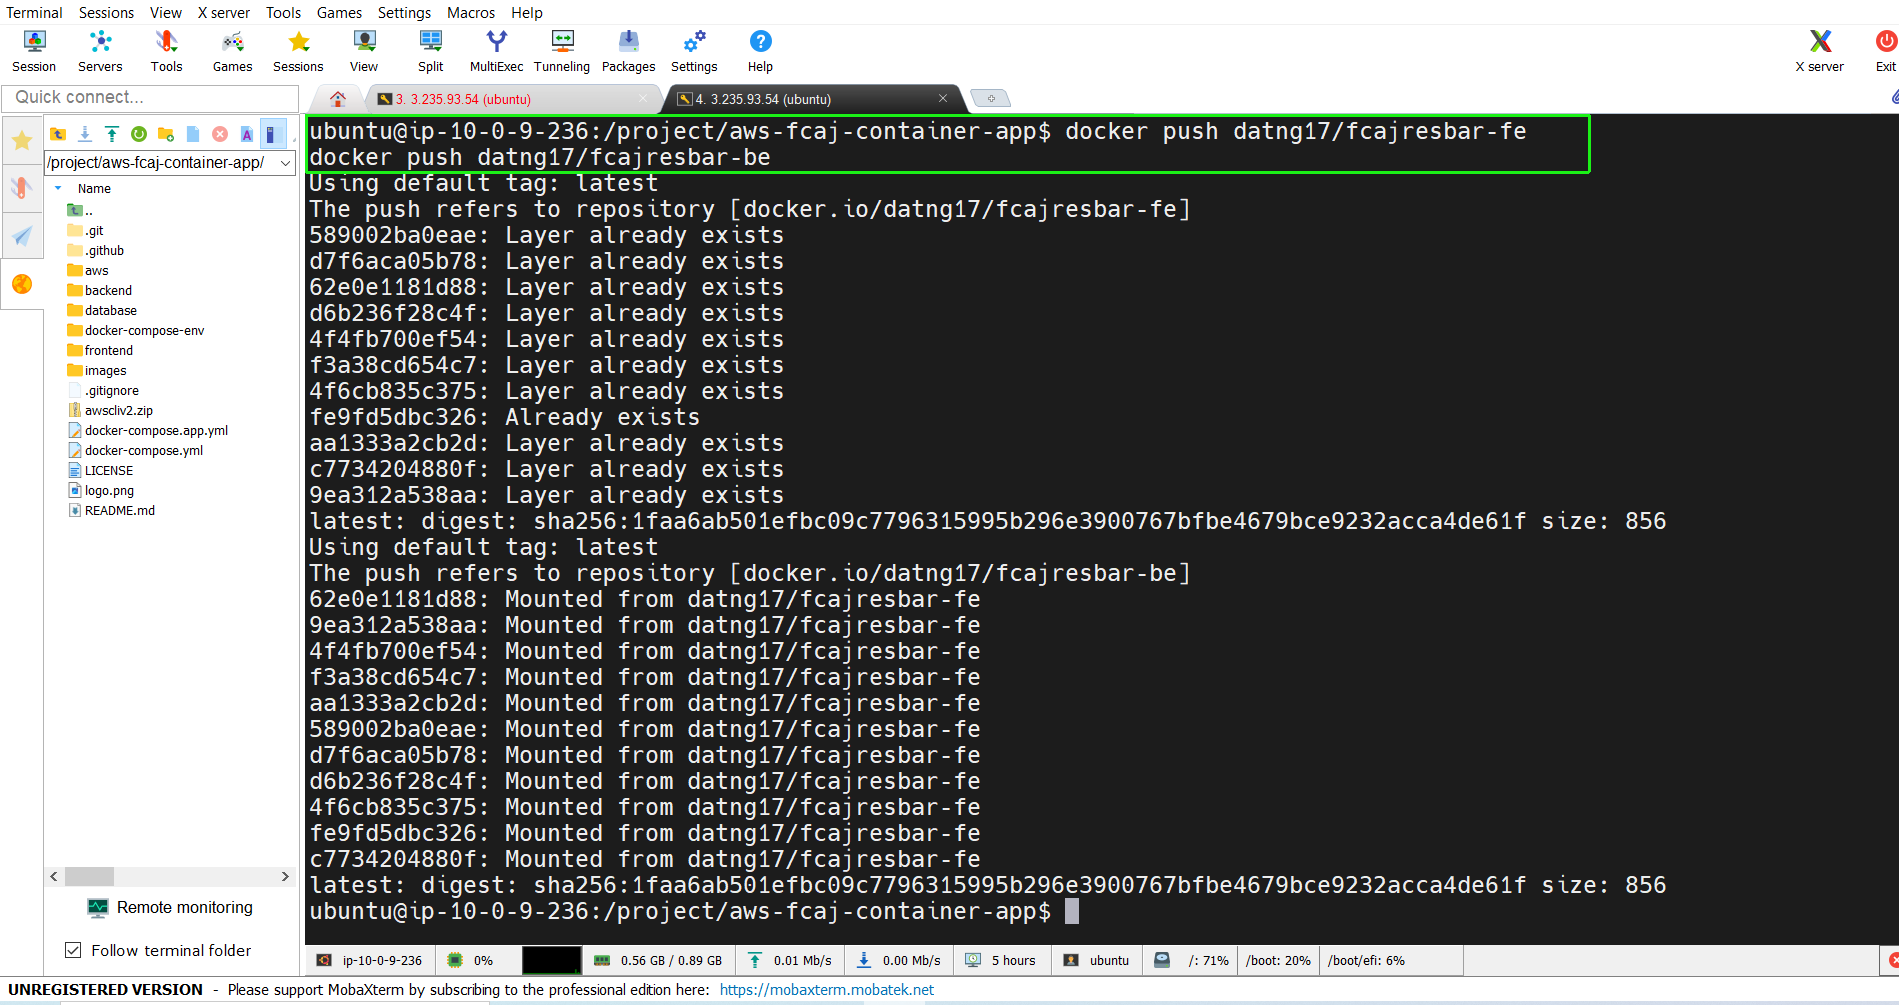Close tab 4. 3.235.93.54 (ubuntu)
This screenshot has height=1005, width=1899.
point(942,98)
